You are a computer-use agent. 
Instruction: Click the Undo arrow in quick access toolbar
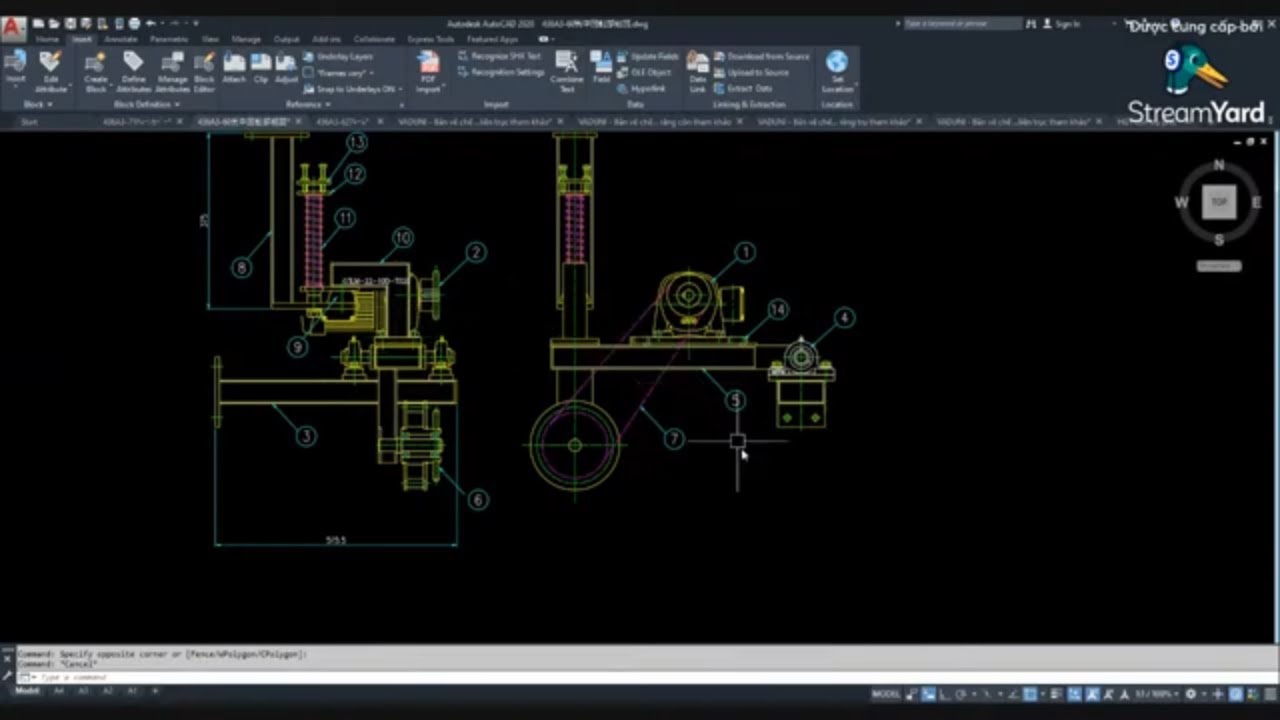(151, 23)
